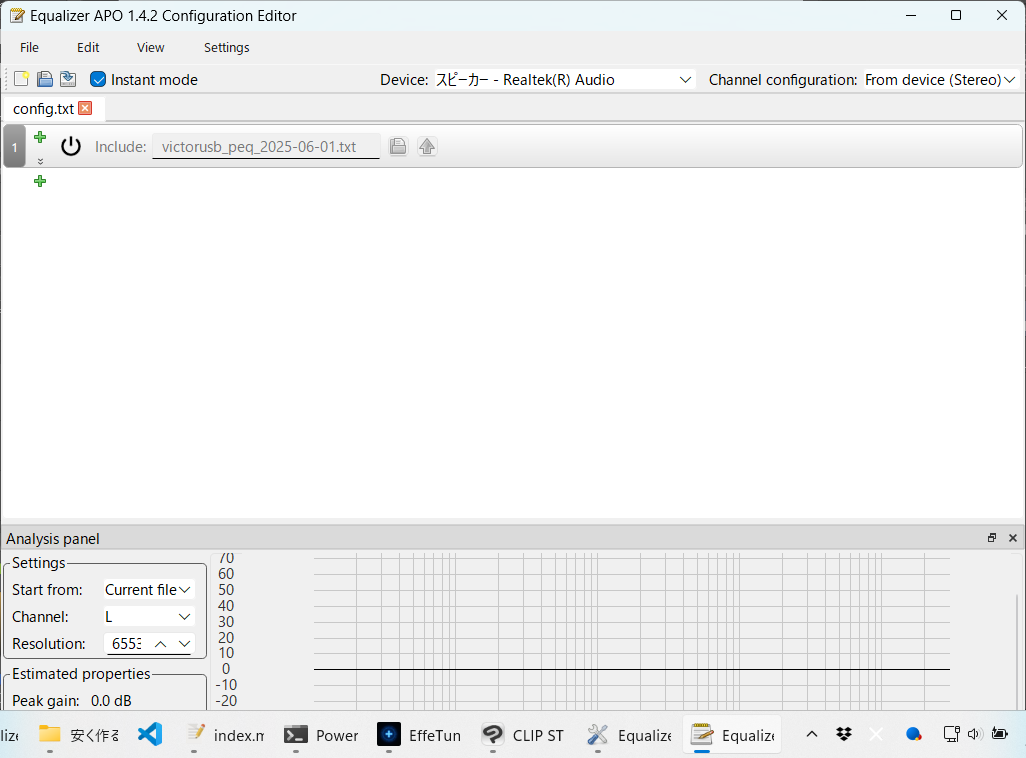Image resolution: width=1026 pixels, height=758 pixels.
Task: Switch to PowerShell taskbar item
Action: click(321, 734)
